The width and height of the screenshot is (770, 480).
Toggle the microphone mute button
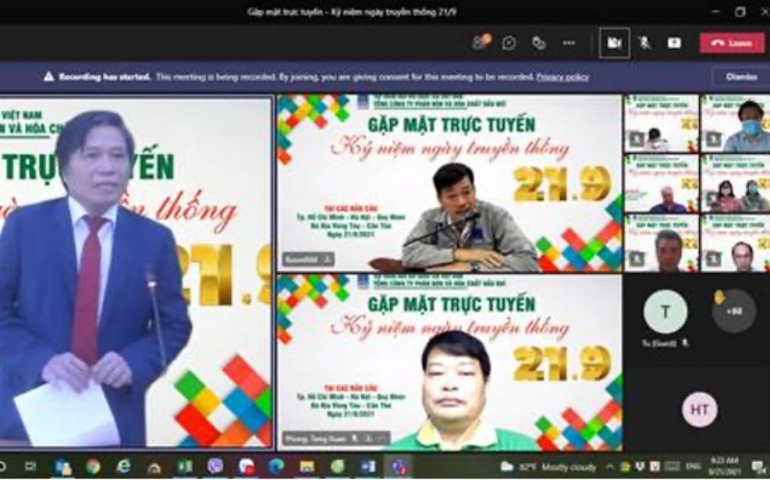644,43
